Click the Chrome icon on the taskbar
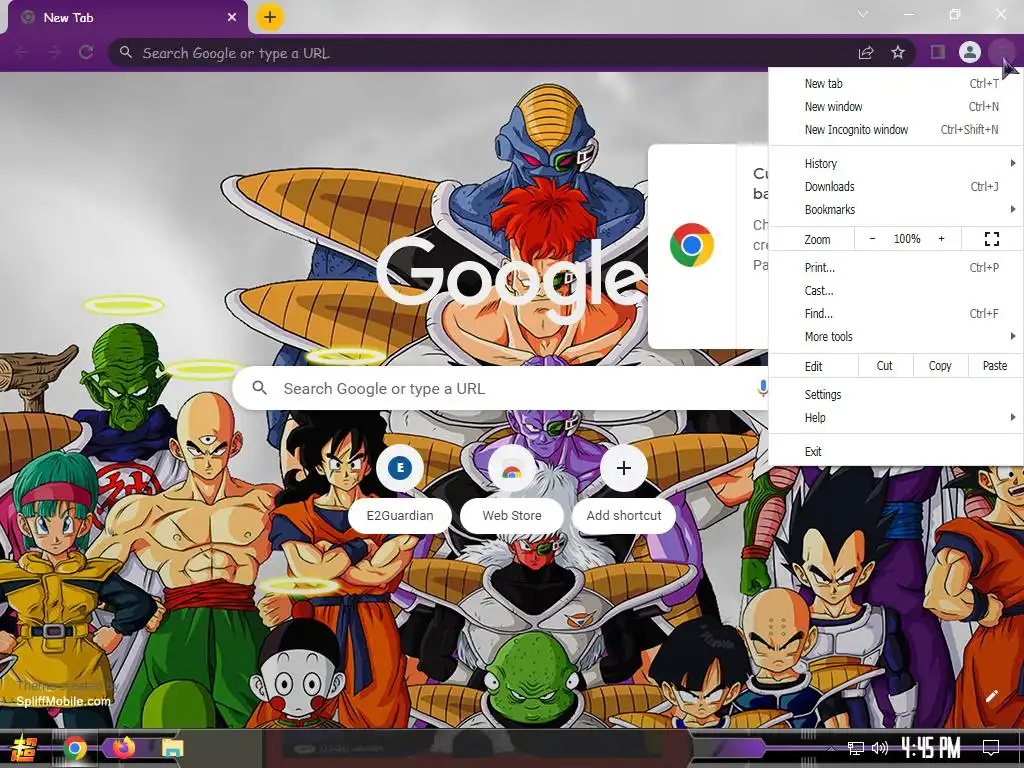The width and height of the screenshot is (1024, 768). point(75,748)
